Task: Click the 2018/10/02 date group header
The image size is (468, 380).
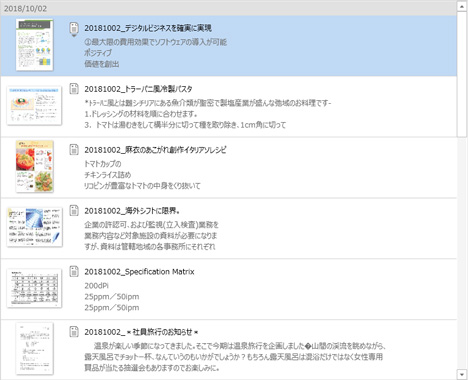Action: tap(229, 8)
